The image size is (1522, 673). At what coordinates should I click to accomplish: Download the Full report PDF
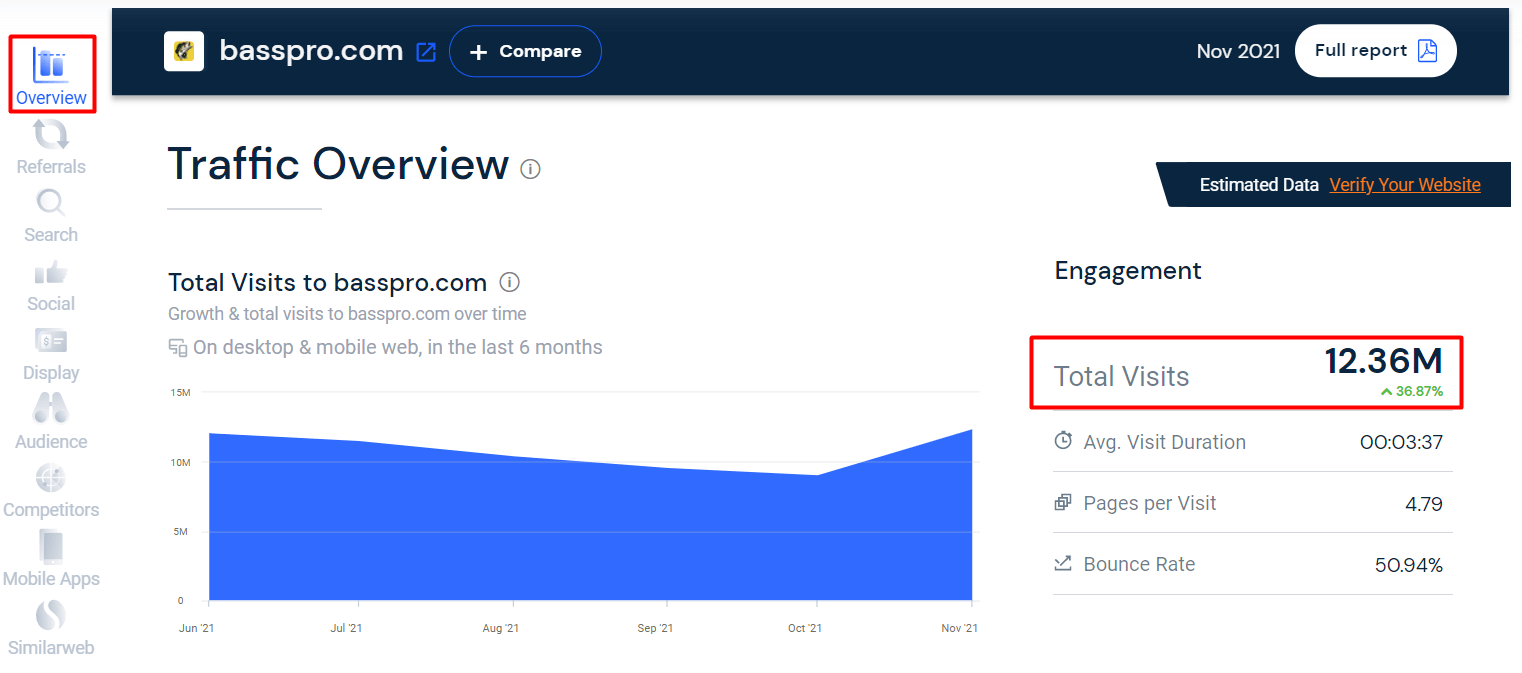tap(1375, 51)
